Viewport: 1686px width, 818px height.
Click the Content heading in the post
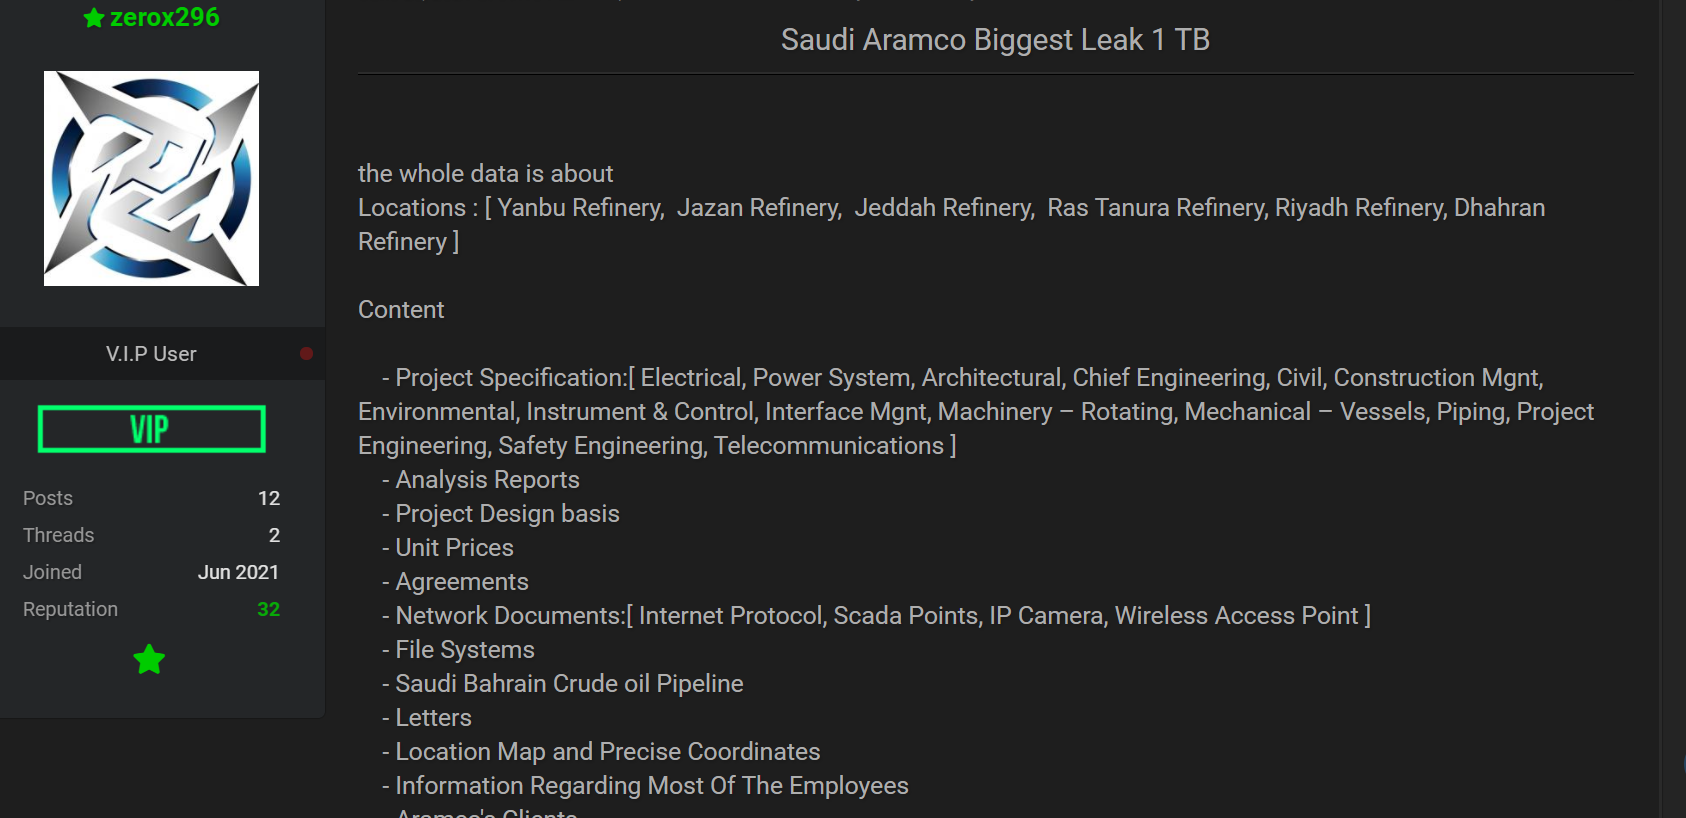[401, 310]
